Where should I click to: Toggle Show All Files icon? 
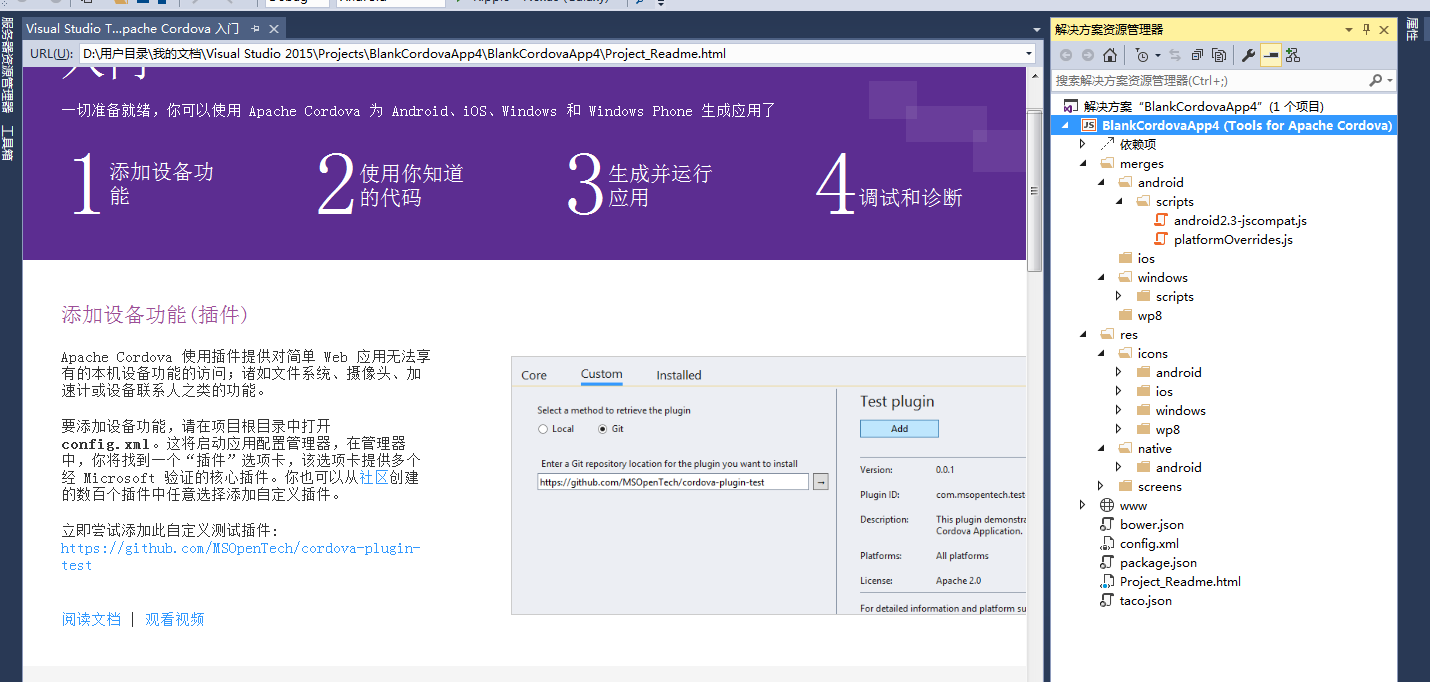(1219, 55)
